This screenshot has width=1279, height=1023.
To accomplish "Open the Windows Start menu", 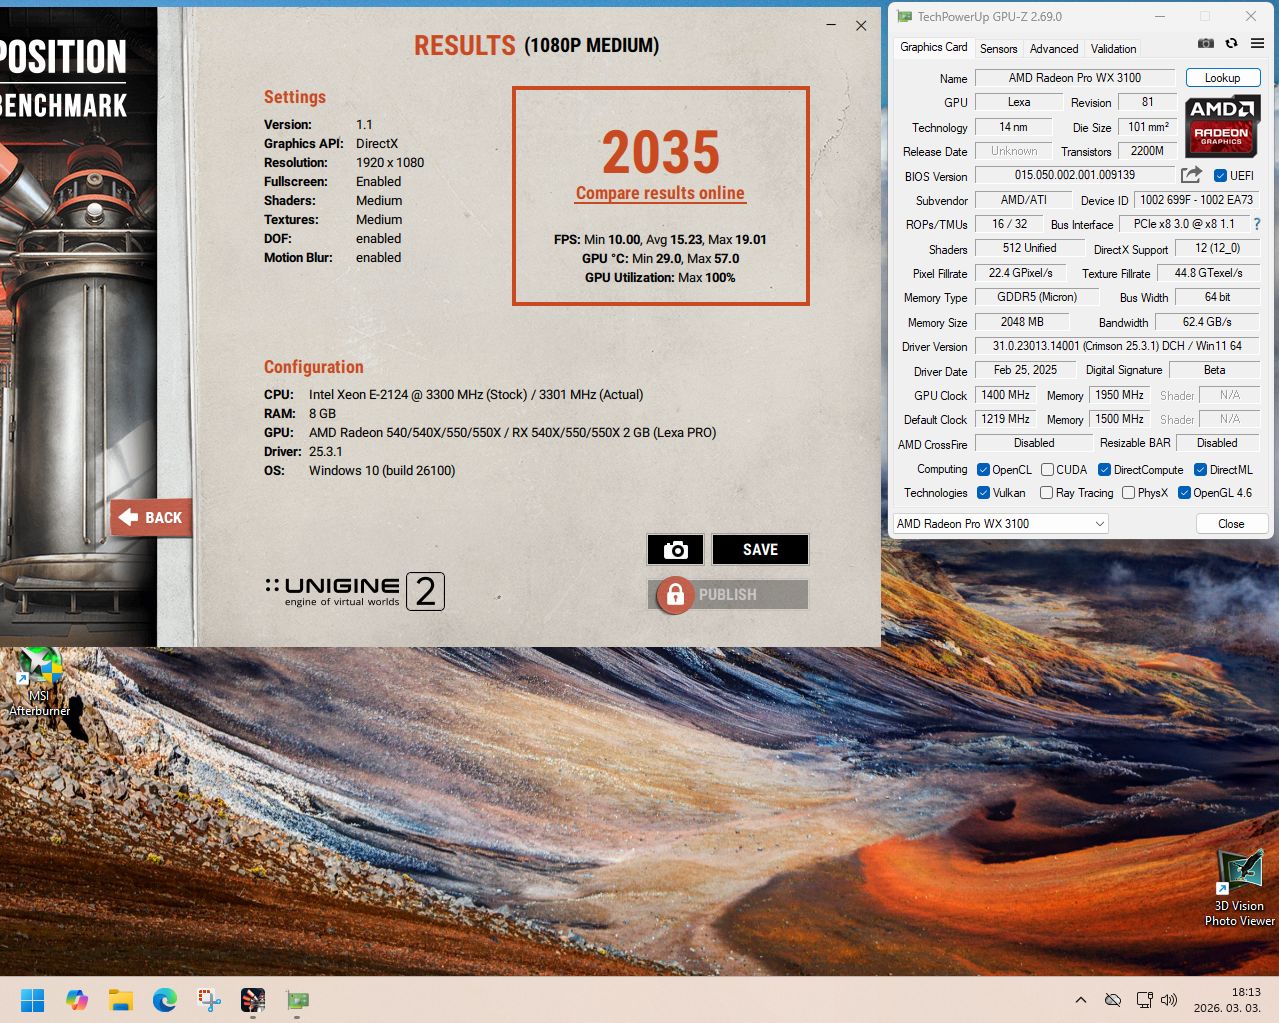I will point(32,999).
